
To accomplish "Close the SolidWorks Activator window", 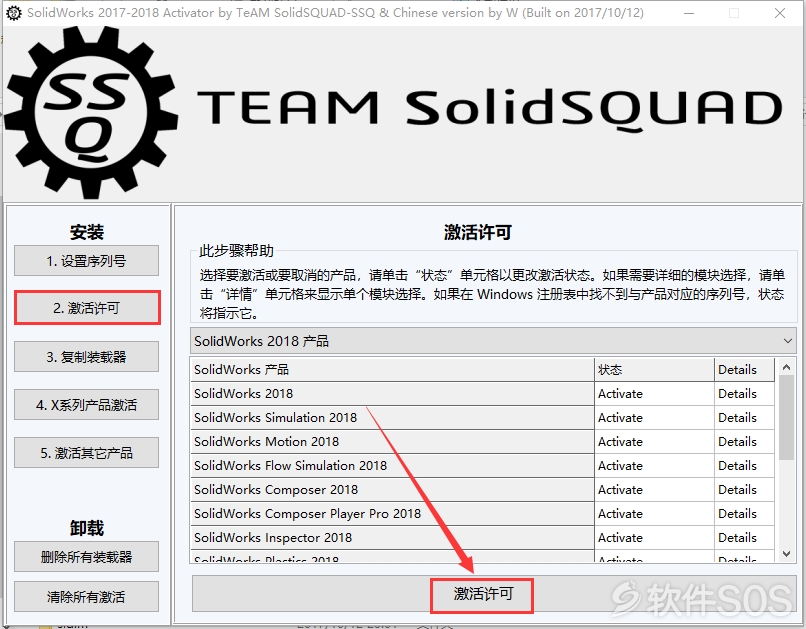I will pyautogui.click(x=779, y=13).
